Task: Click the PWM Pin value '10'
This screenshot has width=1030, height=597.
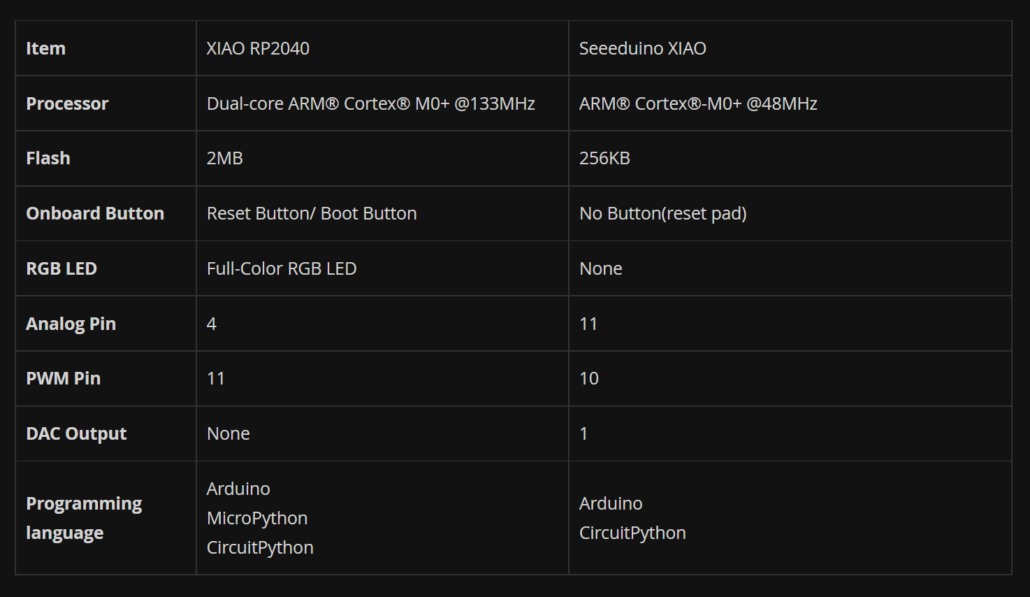Action: pos(589,378)
